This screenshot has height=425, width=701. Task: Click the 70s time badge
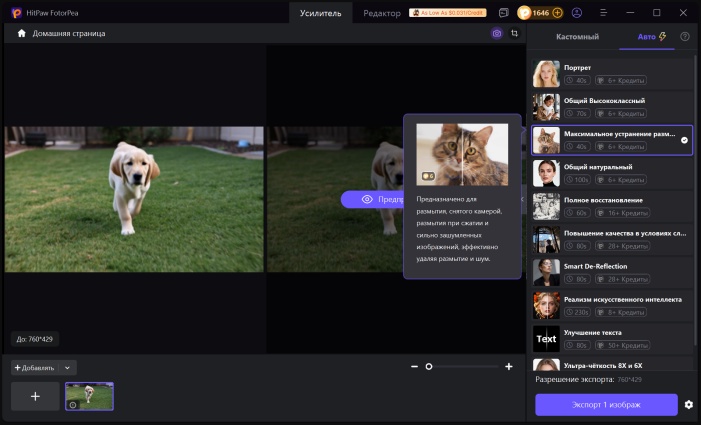[577, 114]
